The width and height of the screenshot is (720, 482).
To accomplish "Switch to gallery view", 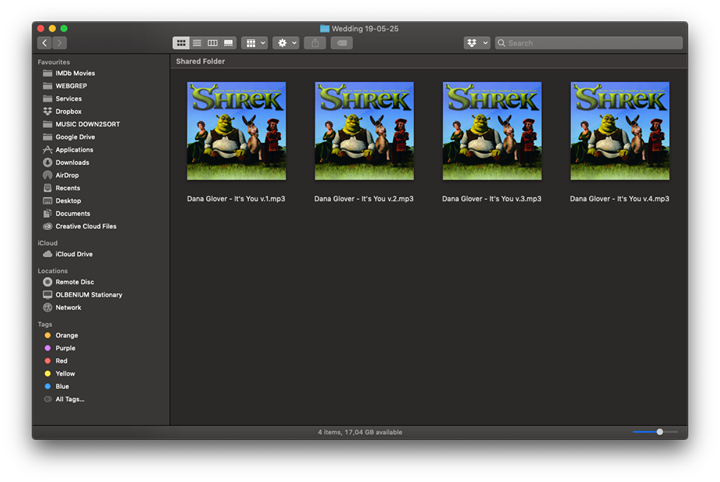I will (228, 43).
